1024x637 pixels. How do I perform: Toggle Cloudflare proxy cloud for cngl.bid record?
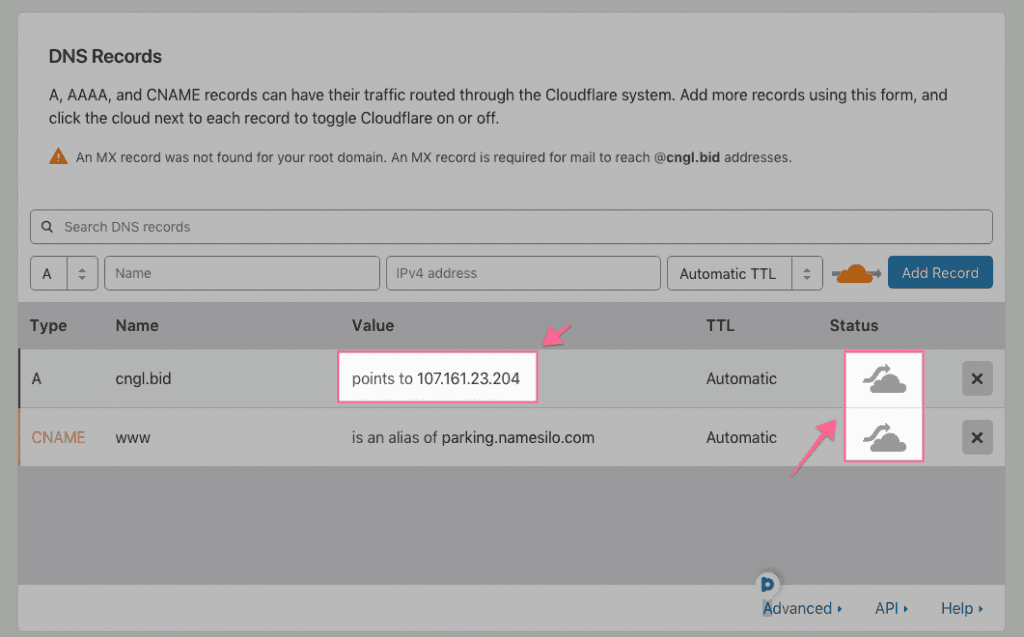tap(884, 379)
